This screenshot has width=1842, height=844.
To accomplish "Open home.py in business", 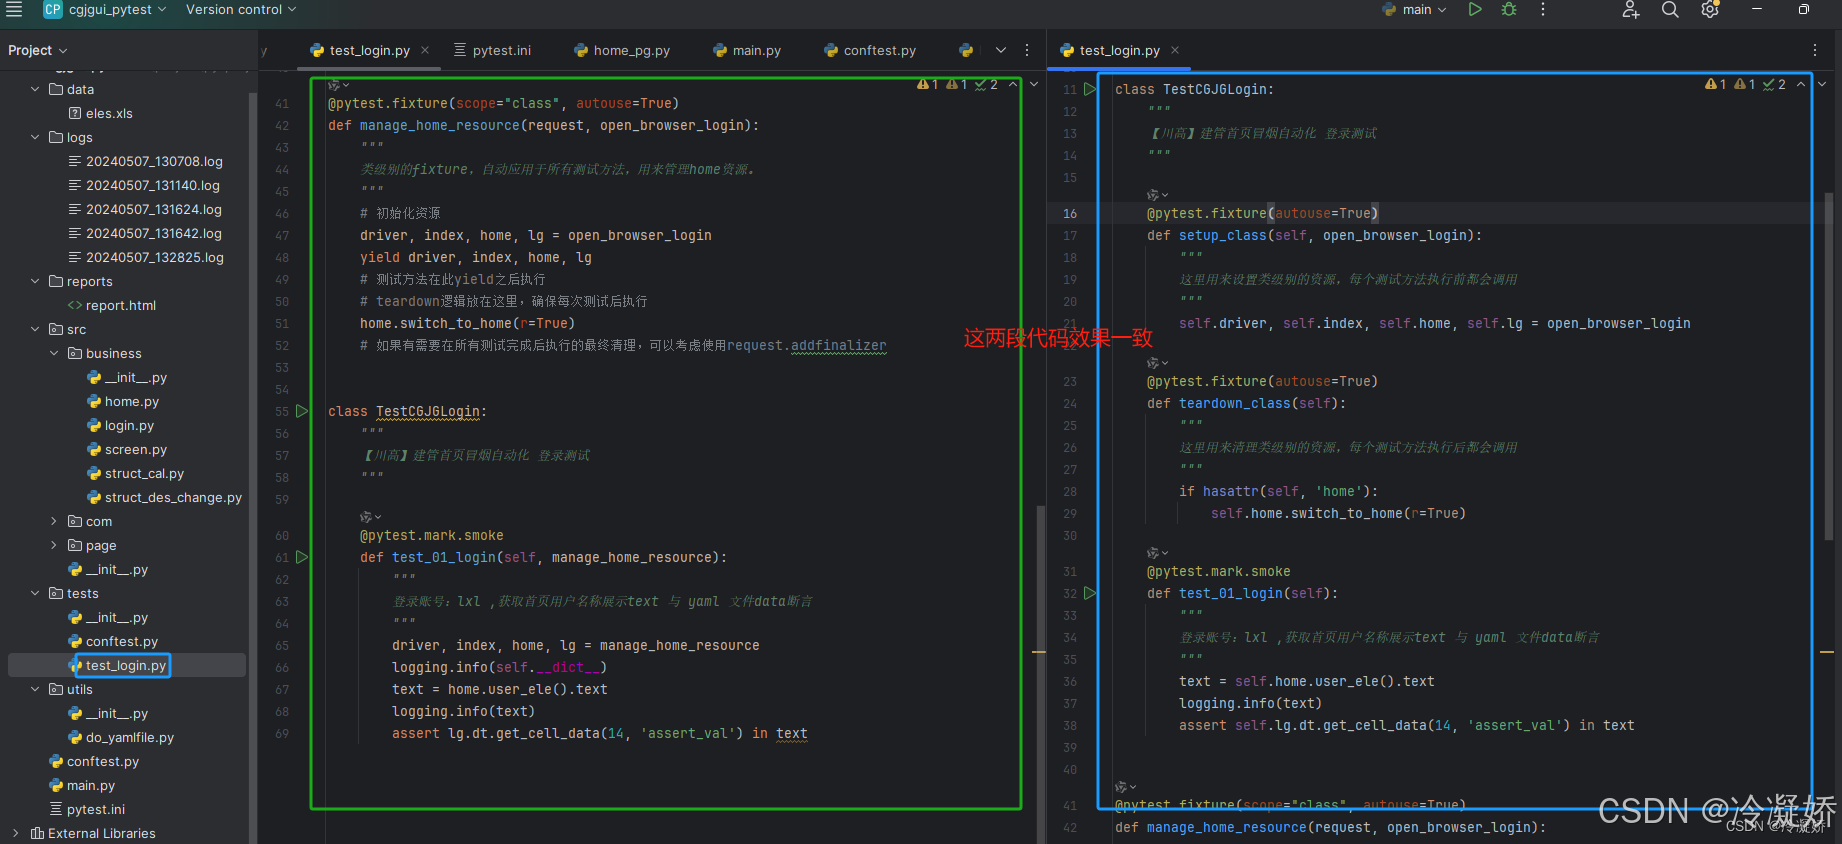I will point(131,401).
